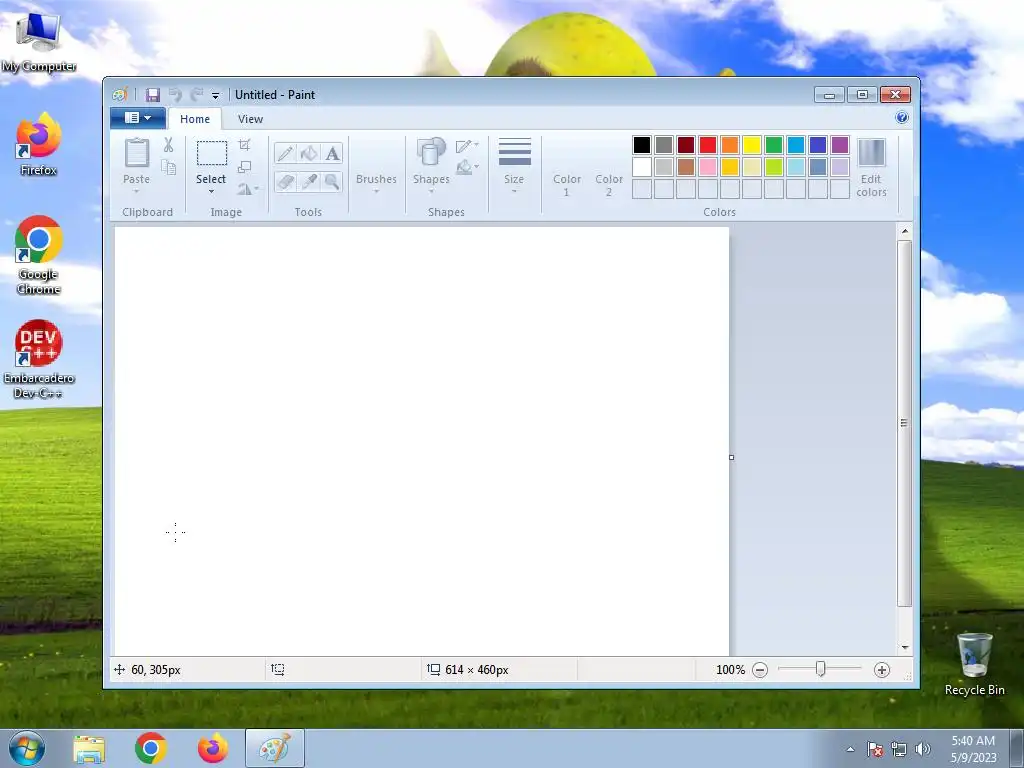
Task: Open Paint Help question mark icon
Action: (902, 118)
